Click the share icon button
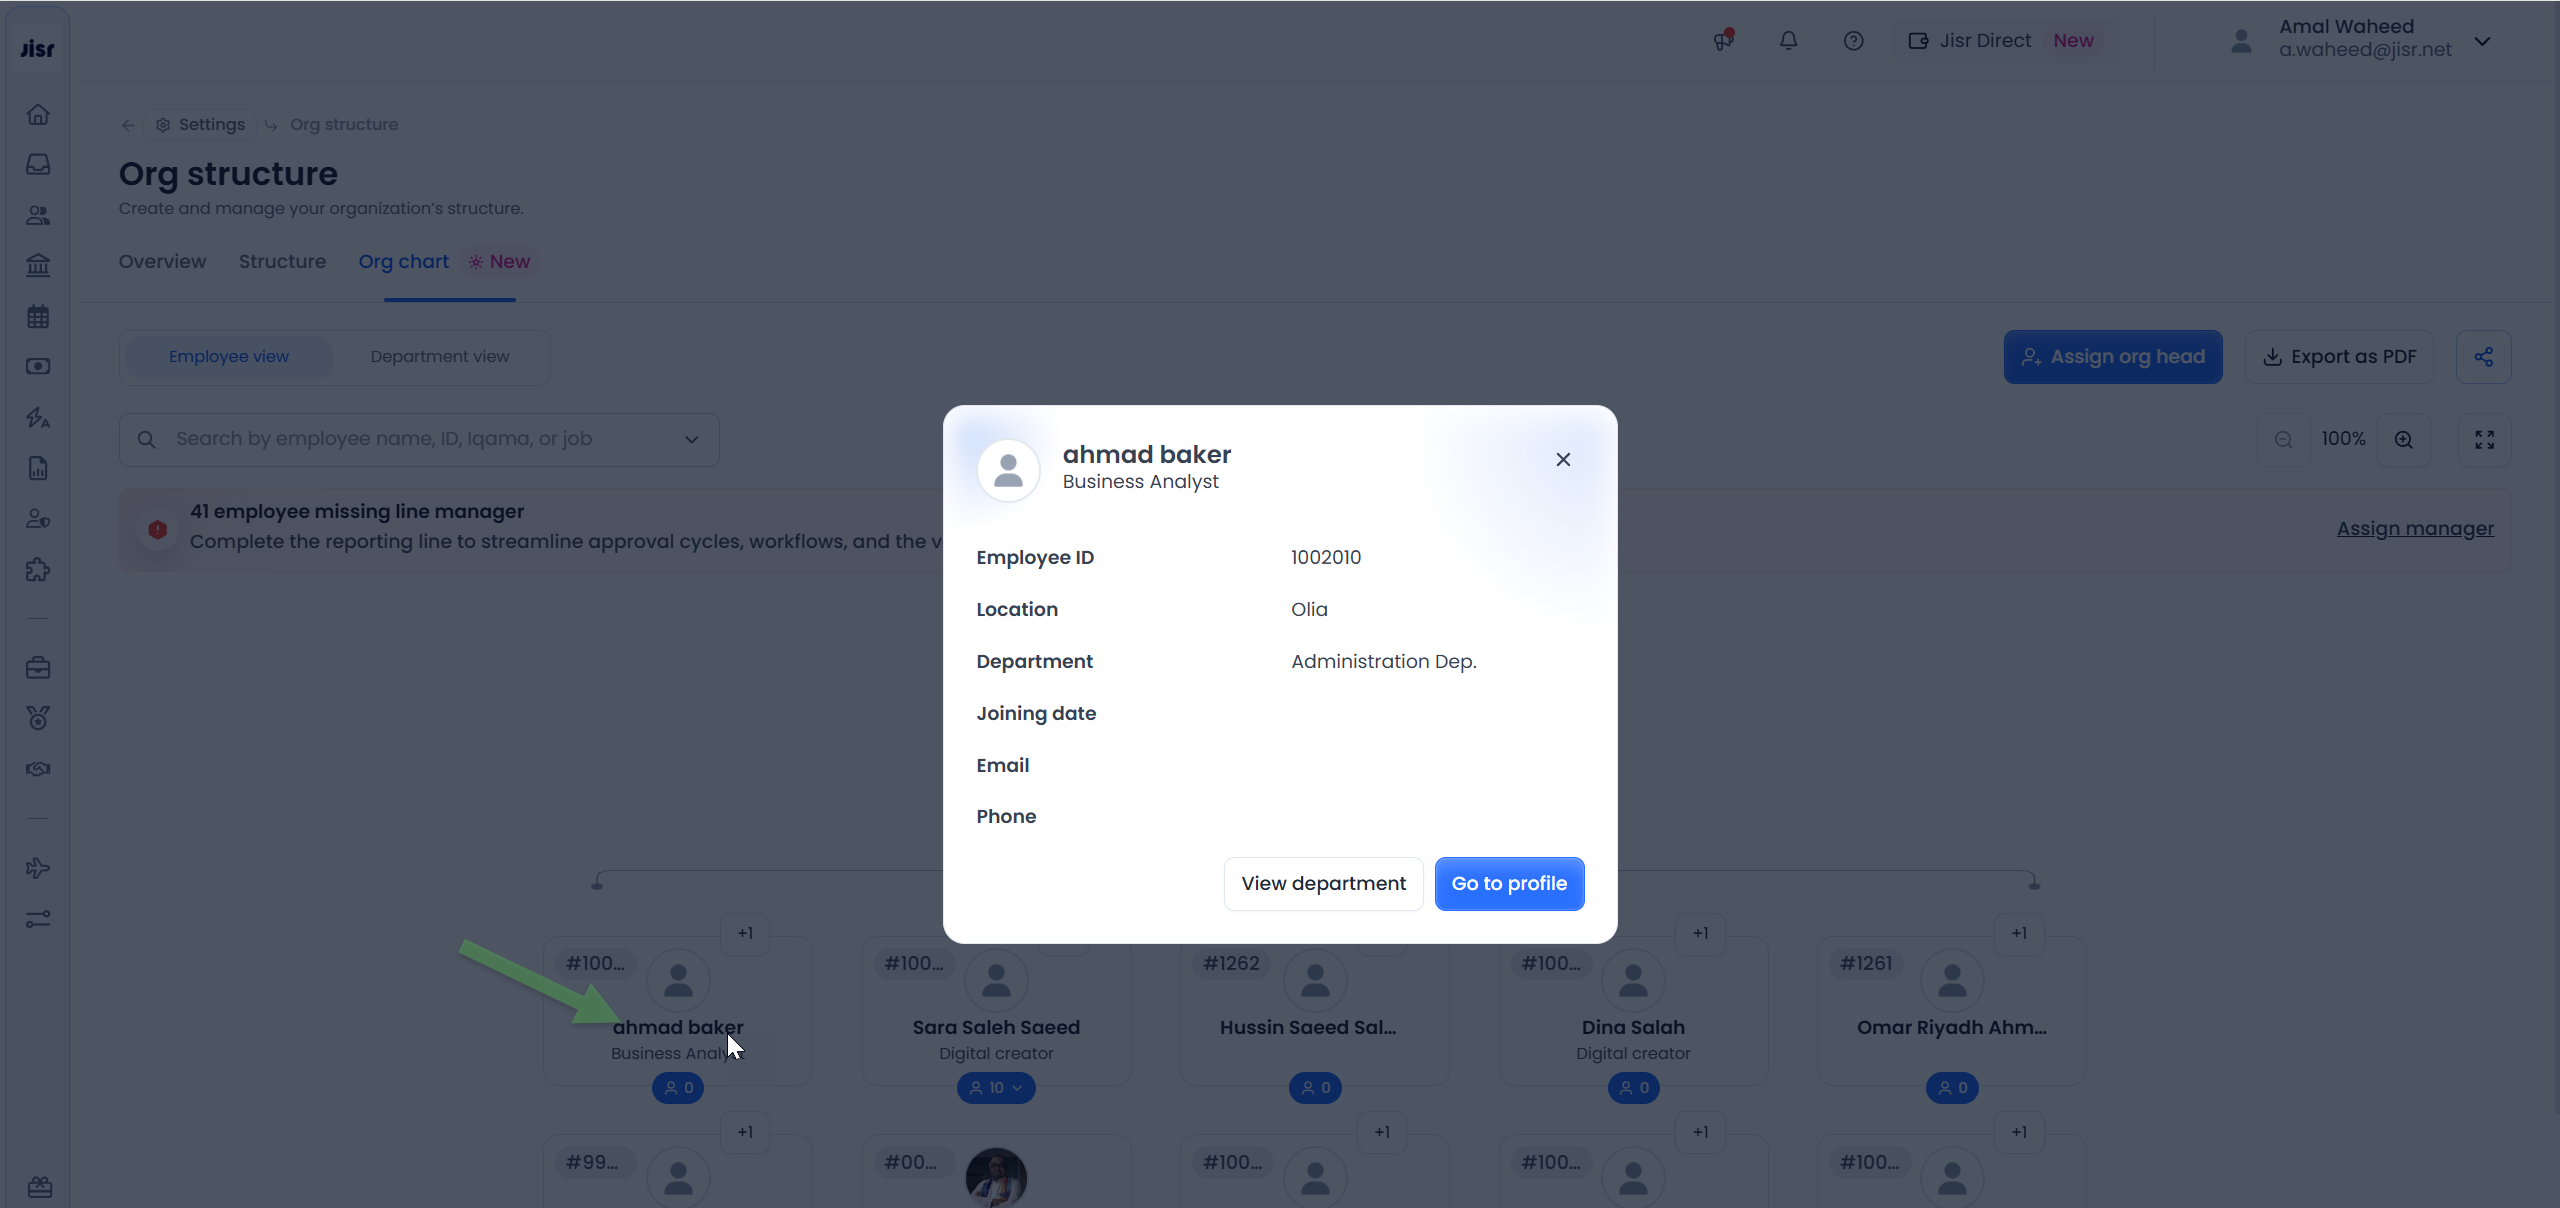The height and width of the screenshot is (1208, 2560). click(2483, 357)
